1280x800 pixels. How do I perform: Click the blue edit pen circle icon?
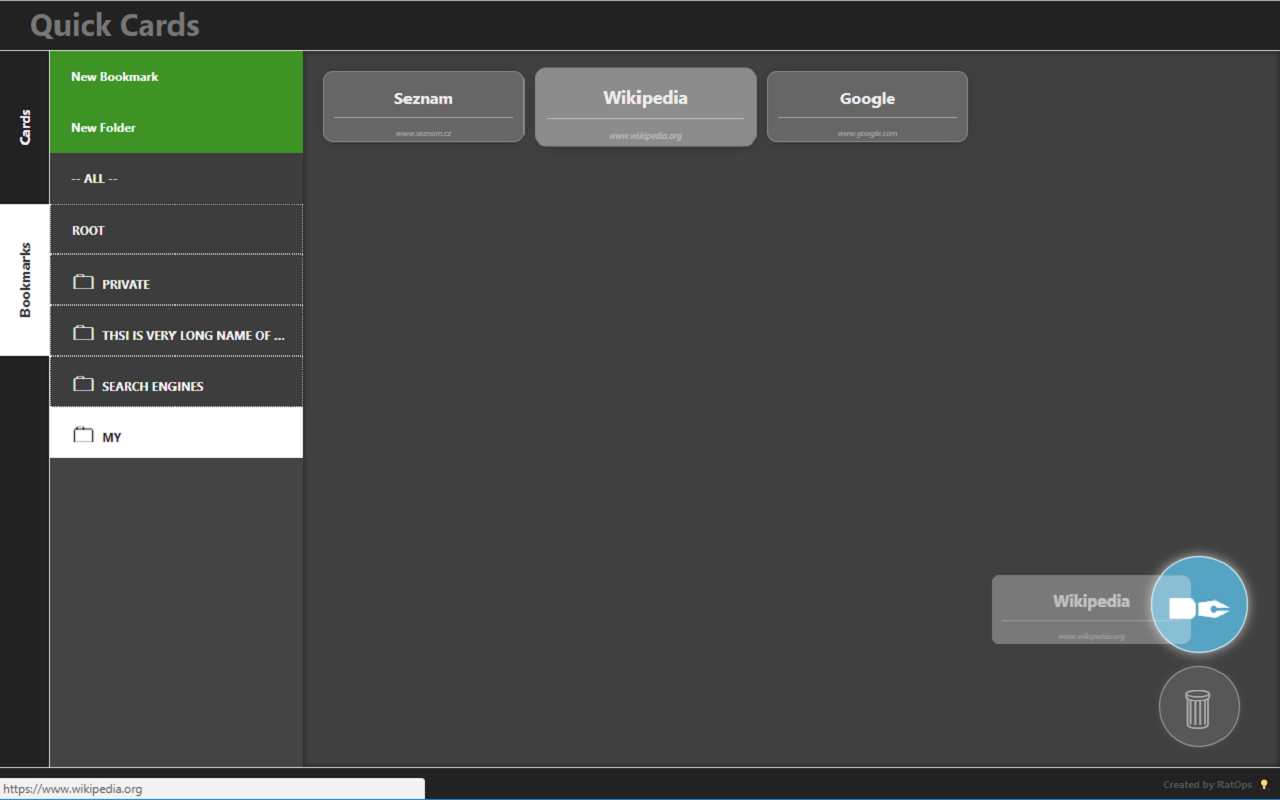tap(1199, 605)
